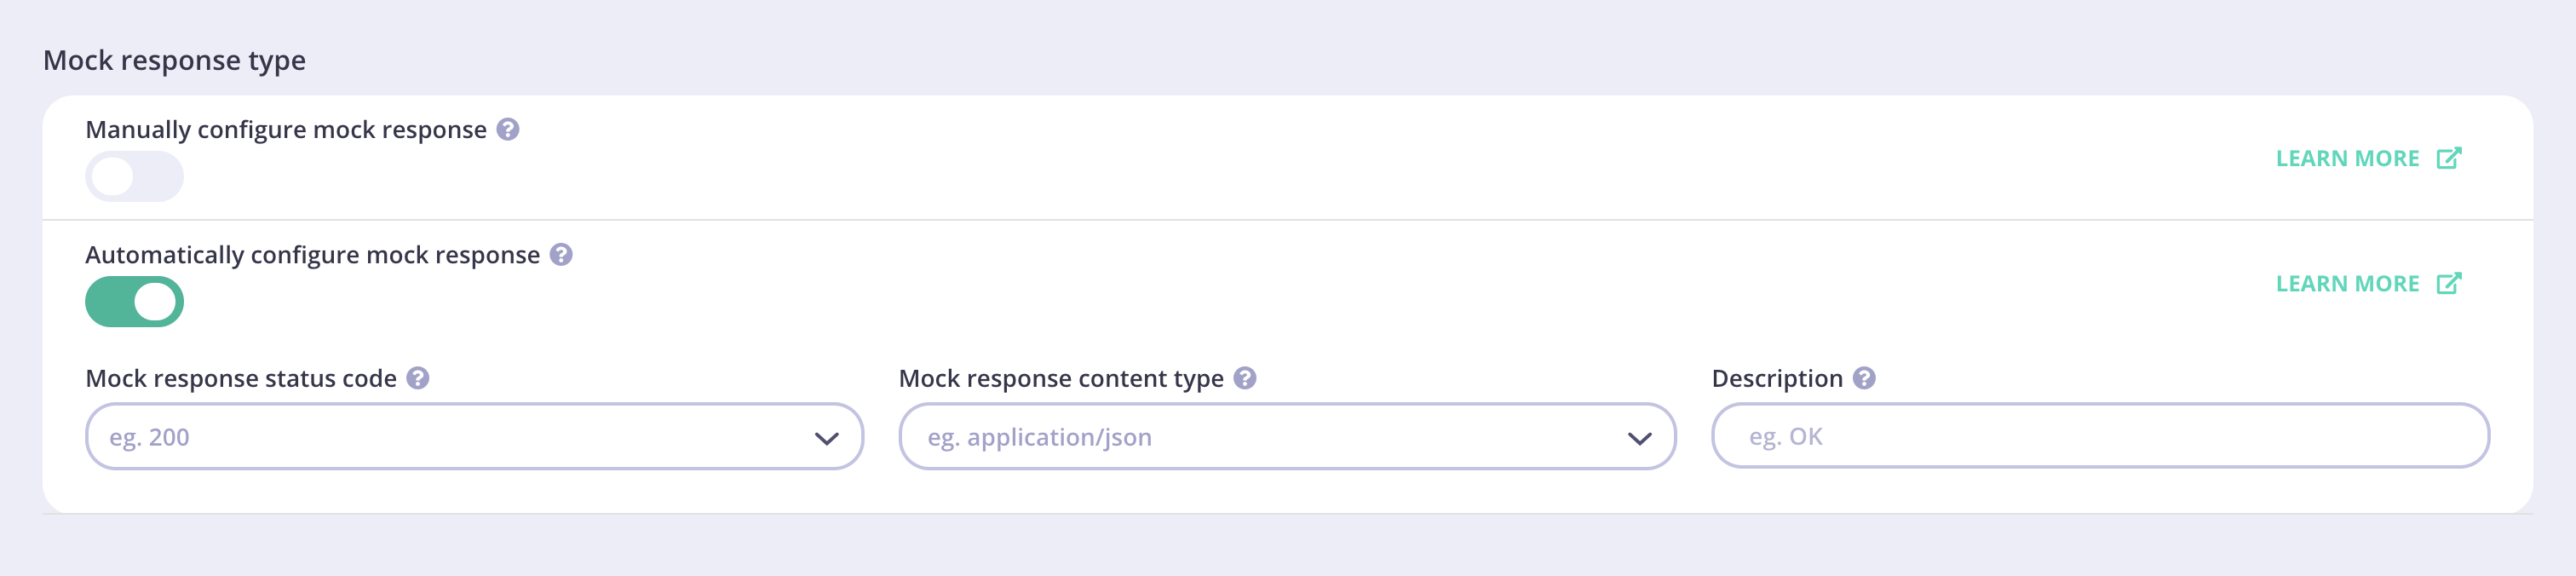Screen dimensions: 2576x576
Task: Click the "Manually configure mock response" label
Action: coord(290,128)
